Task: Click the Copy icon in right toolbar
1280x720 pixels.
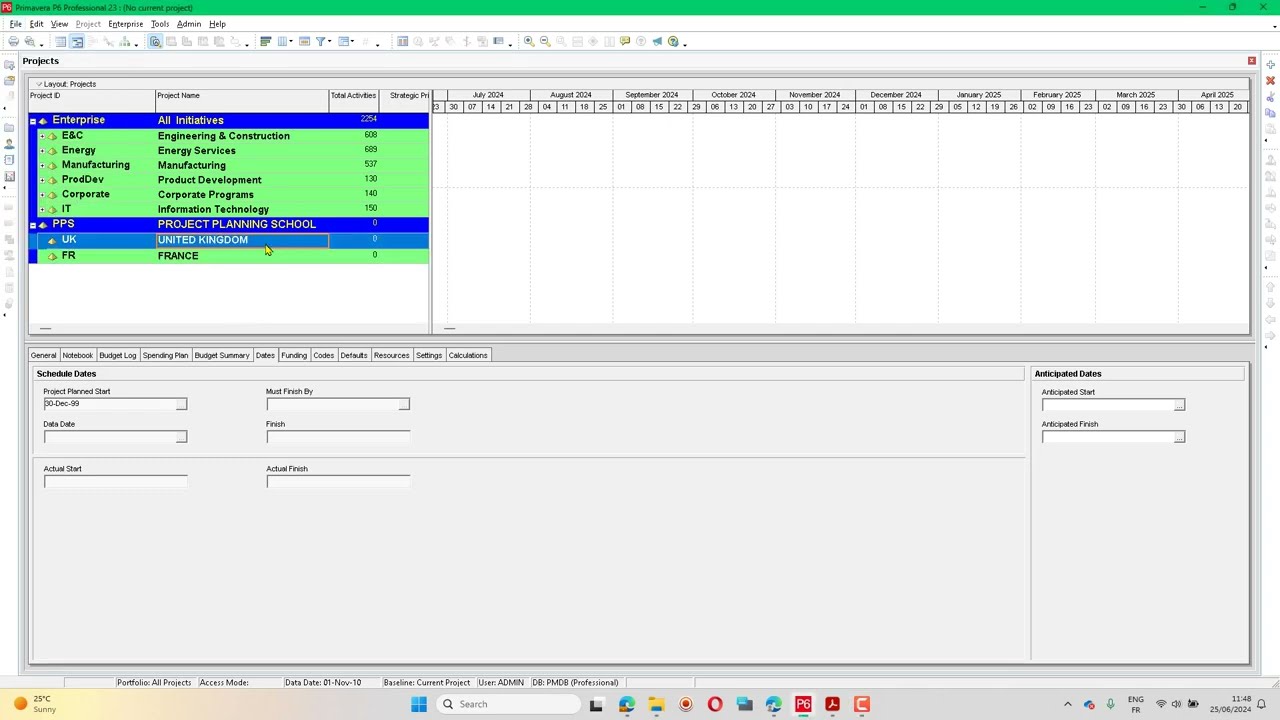Action: (1270, 113)
